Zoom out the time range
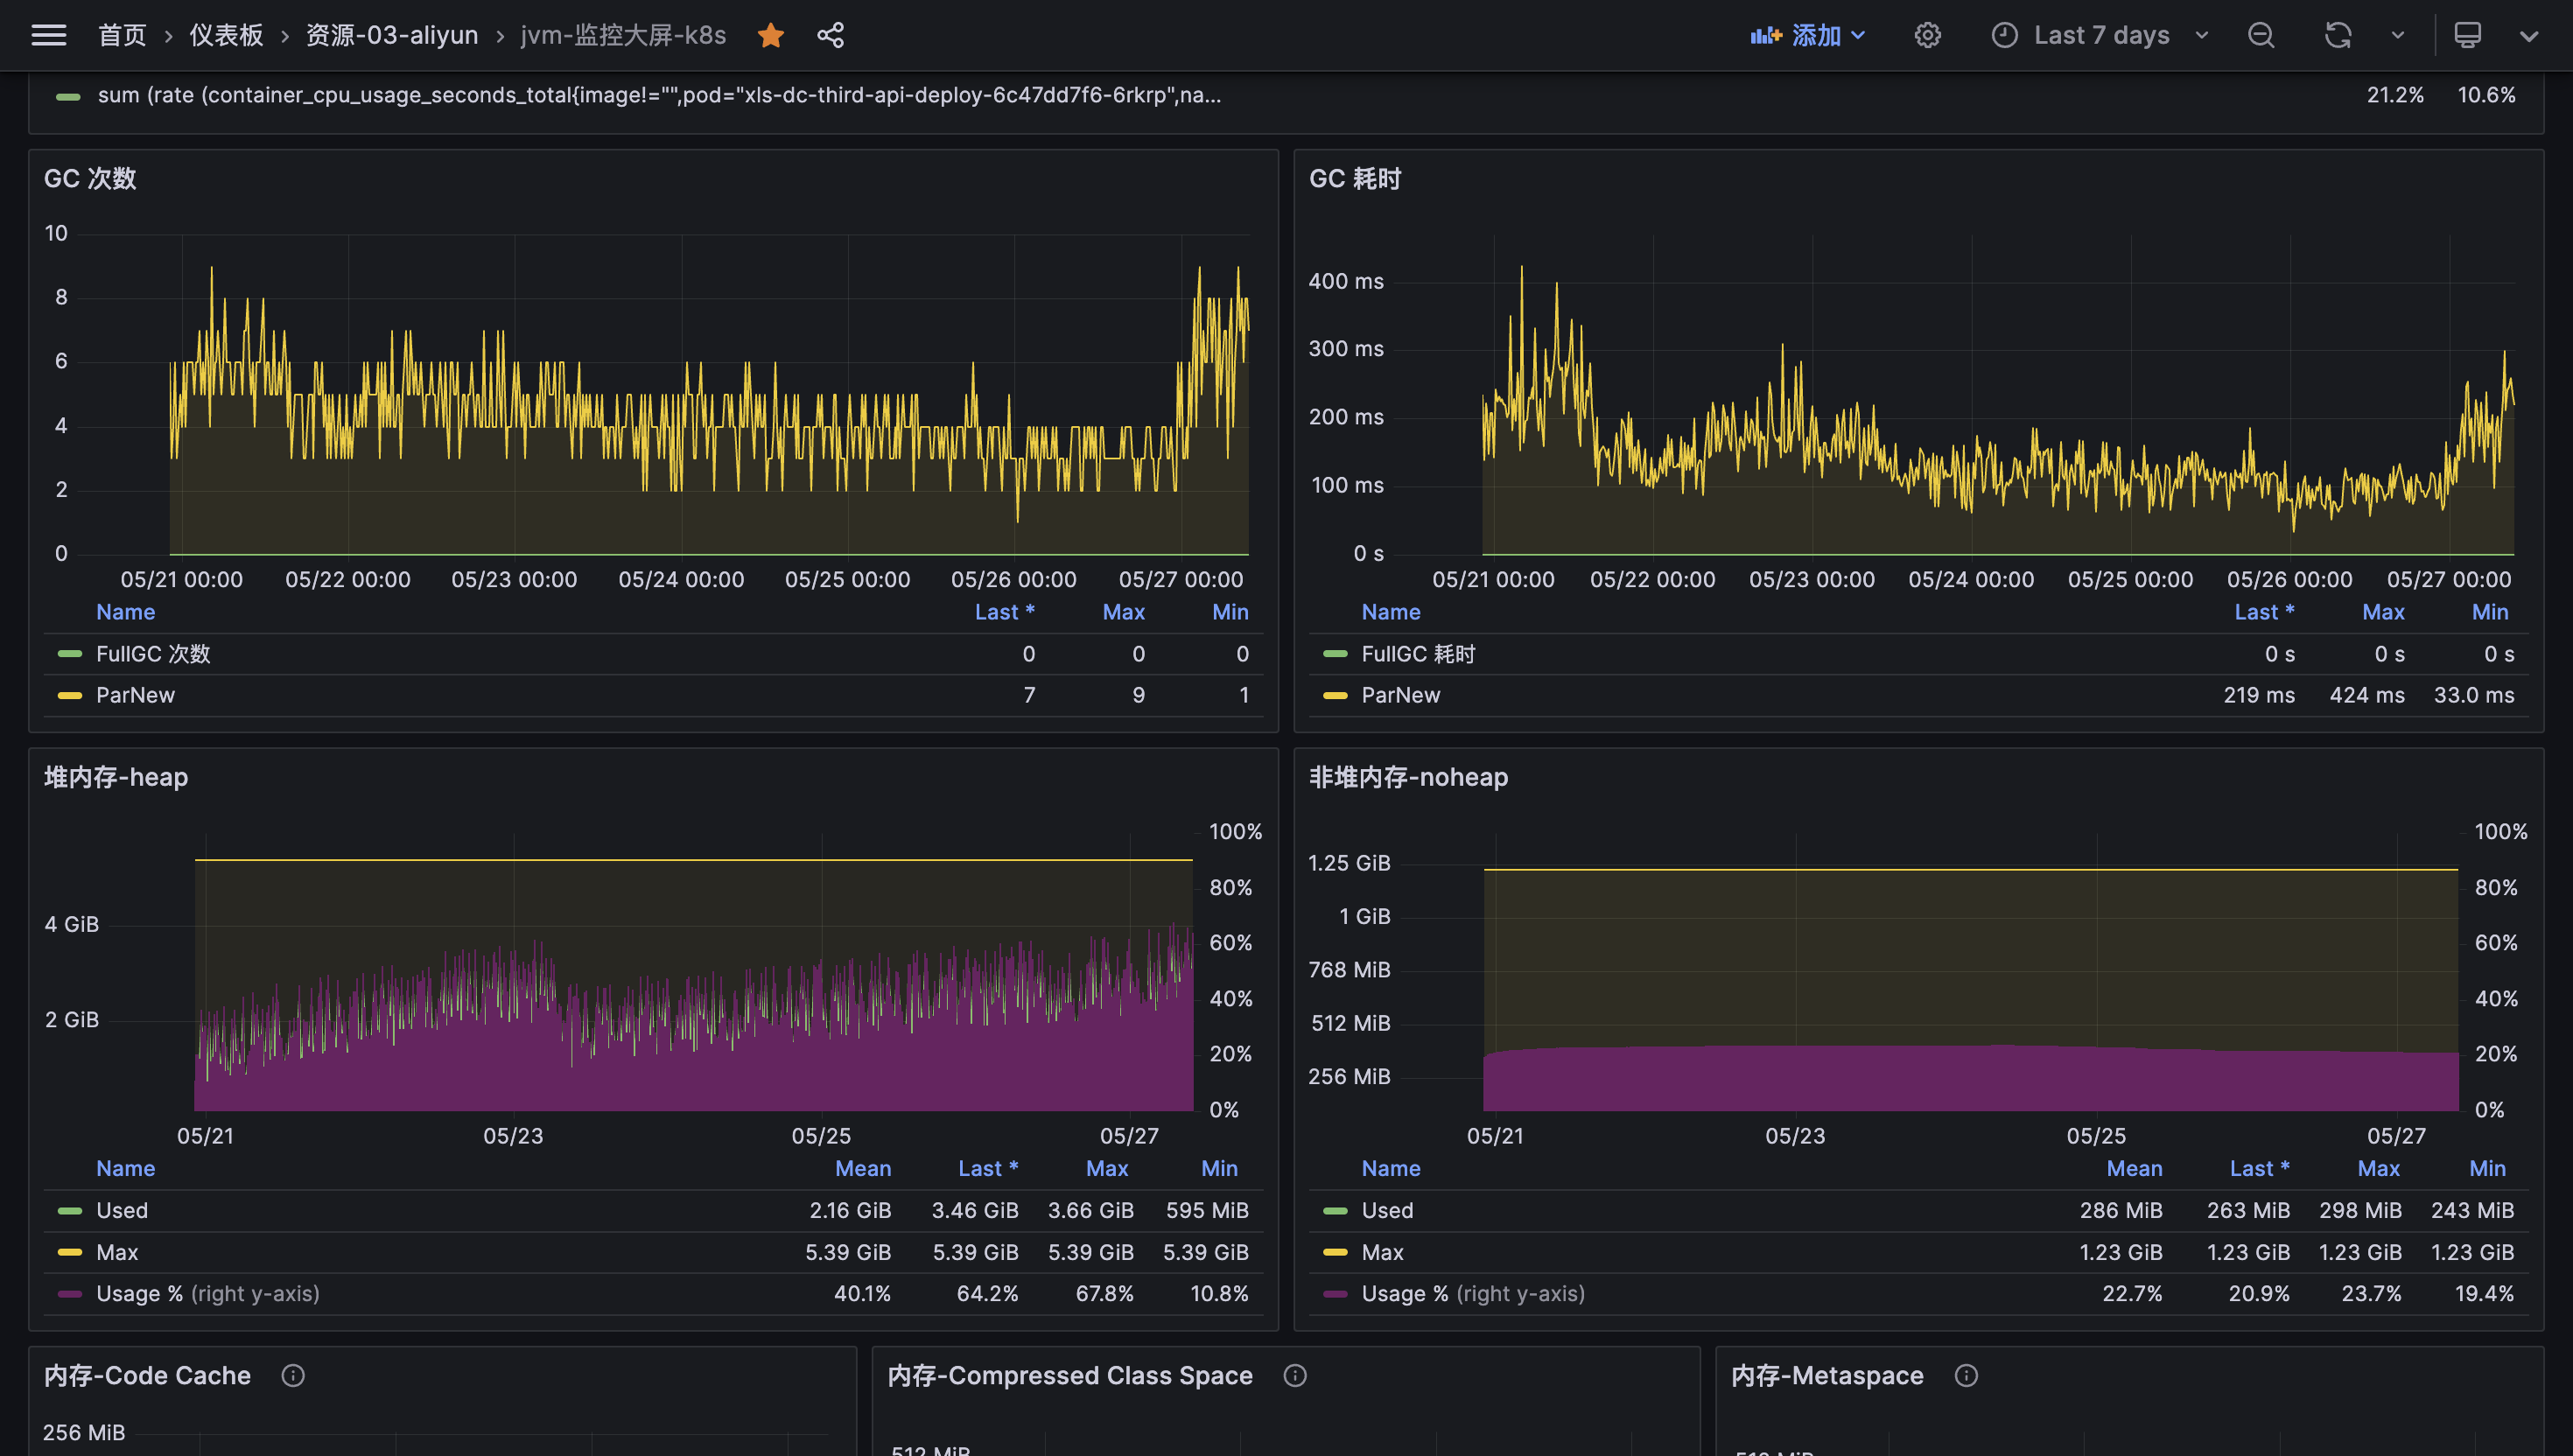 (x=2260, y=35)
